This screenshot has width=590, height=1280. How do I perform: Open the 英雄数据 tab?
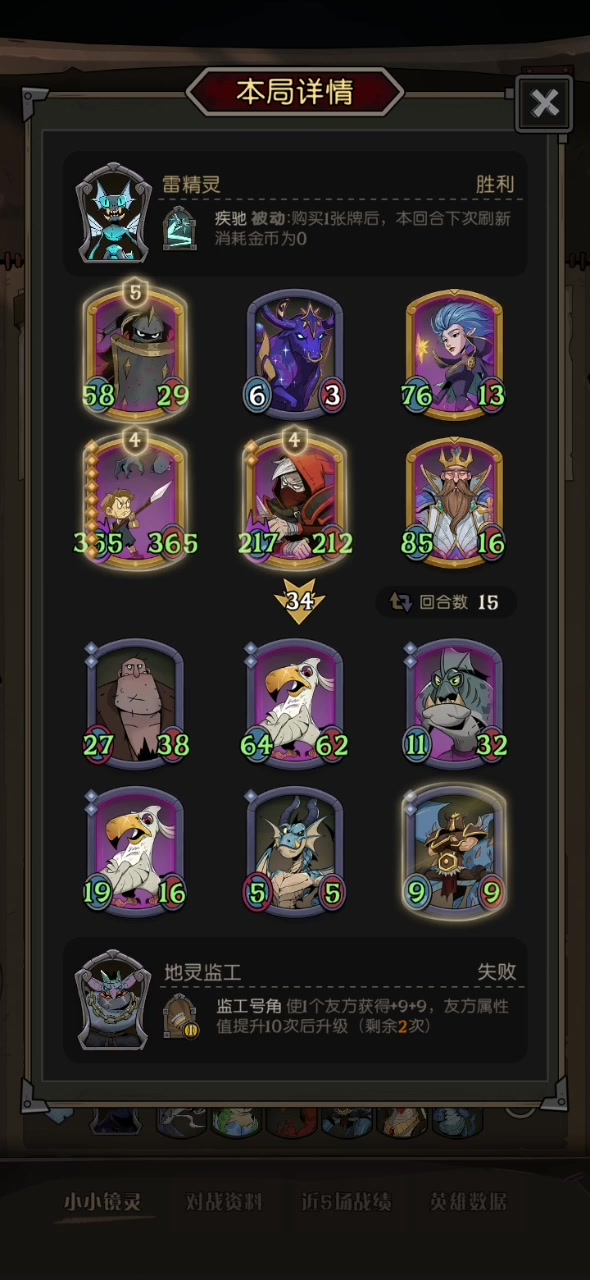pos(468,1202)
